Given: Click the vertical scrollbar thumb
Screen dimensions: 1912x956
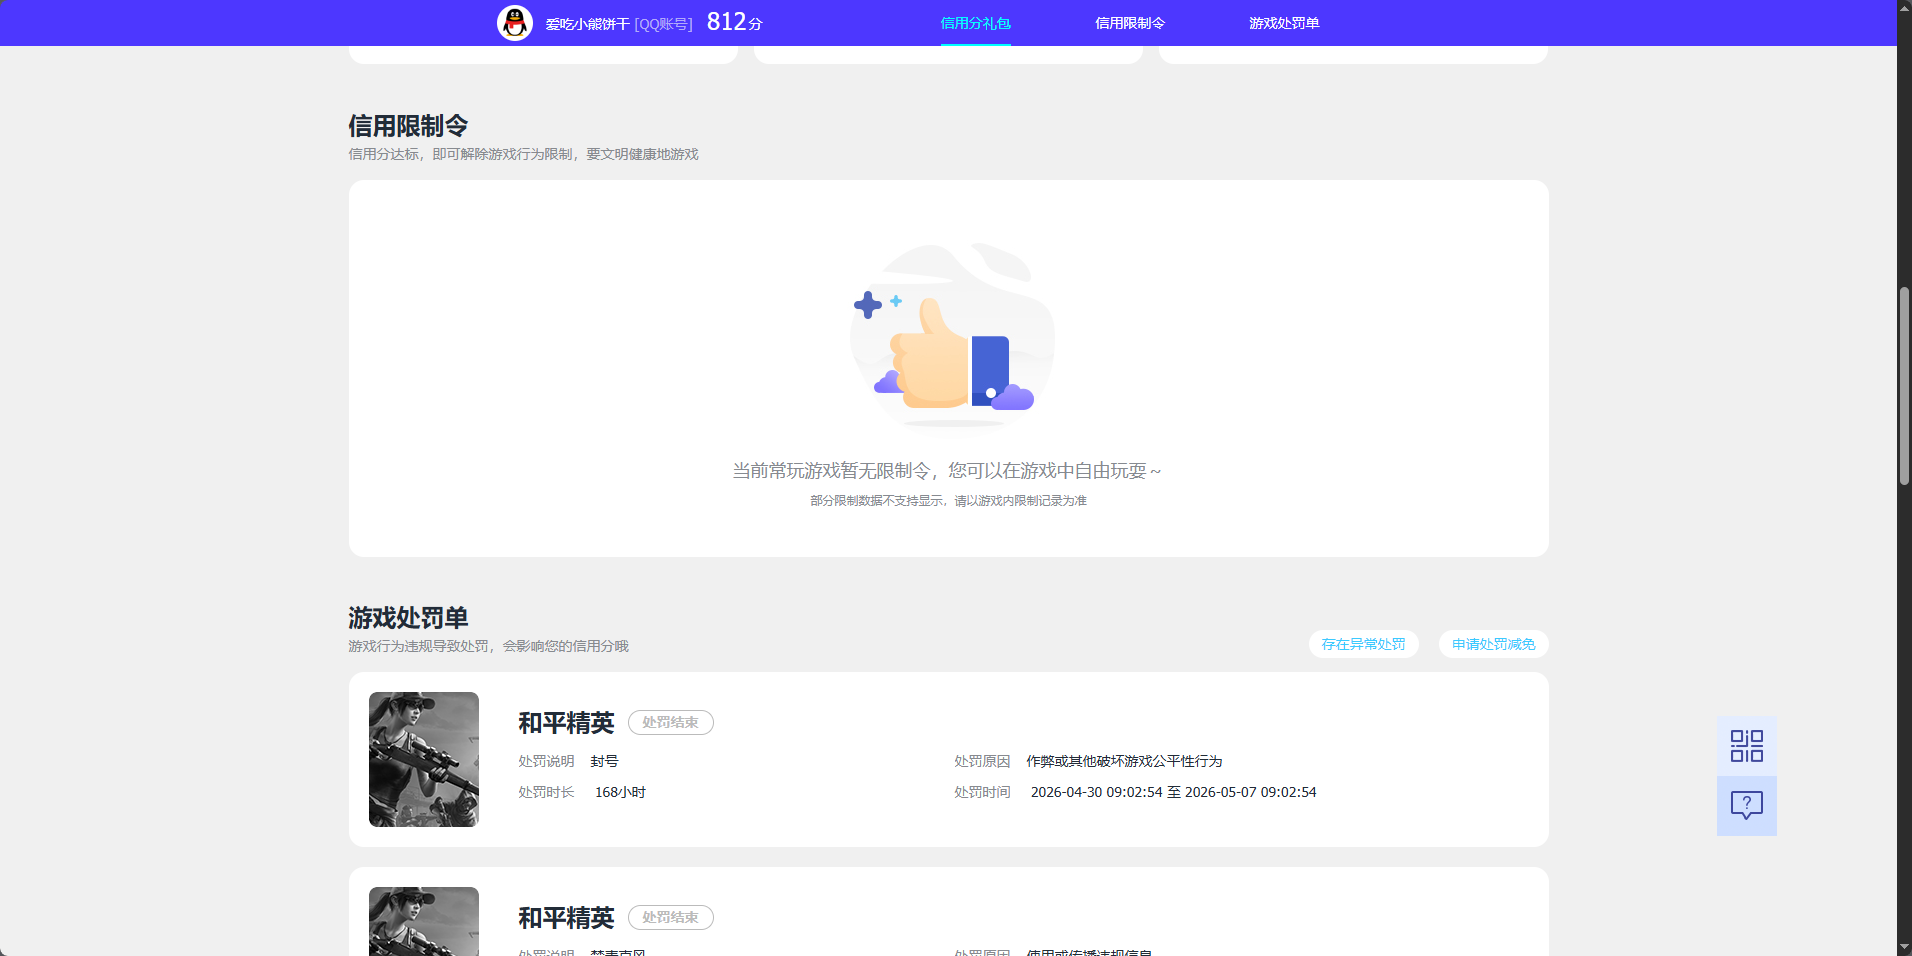Looking at the screenshot, I should pyautogui.click(x=1904, y=385).
